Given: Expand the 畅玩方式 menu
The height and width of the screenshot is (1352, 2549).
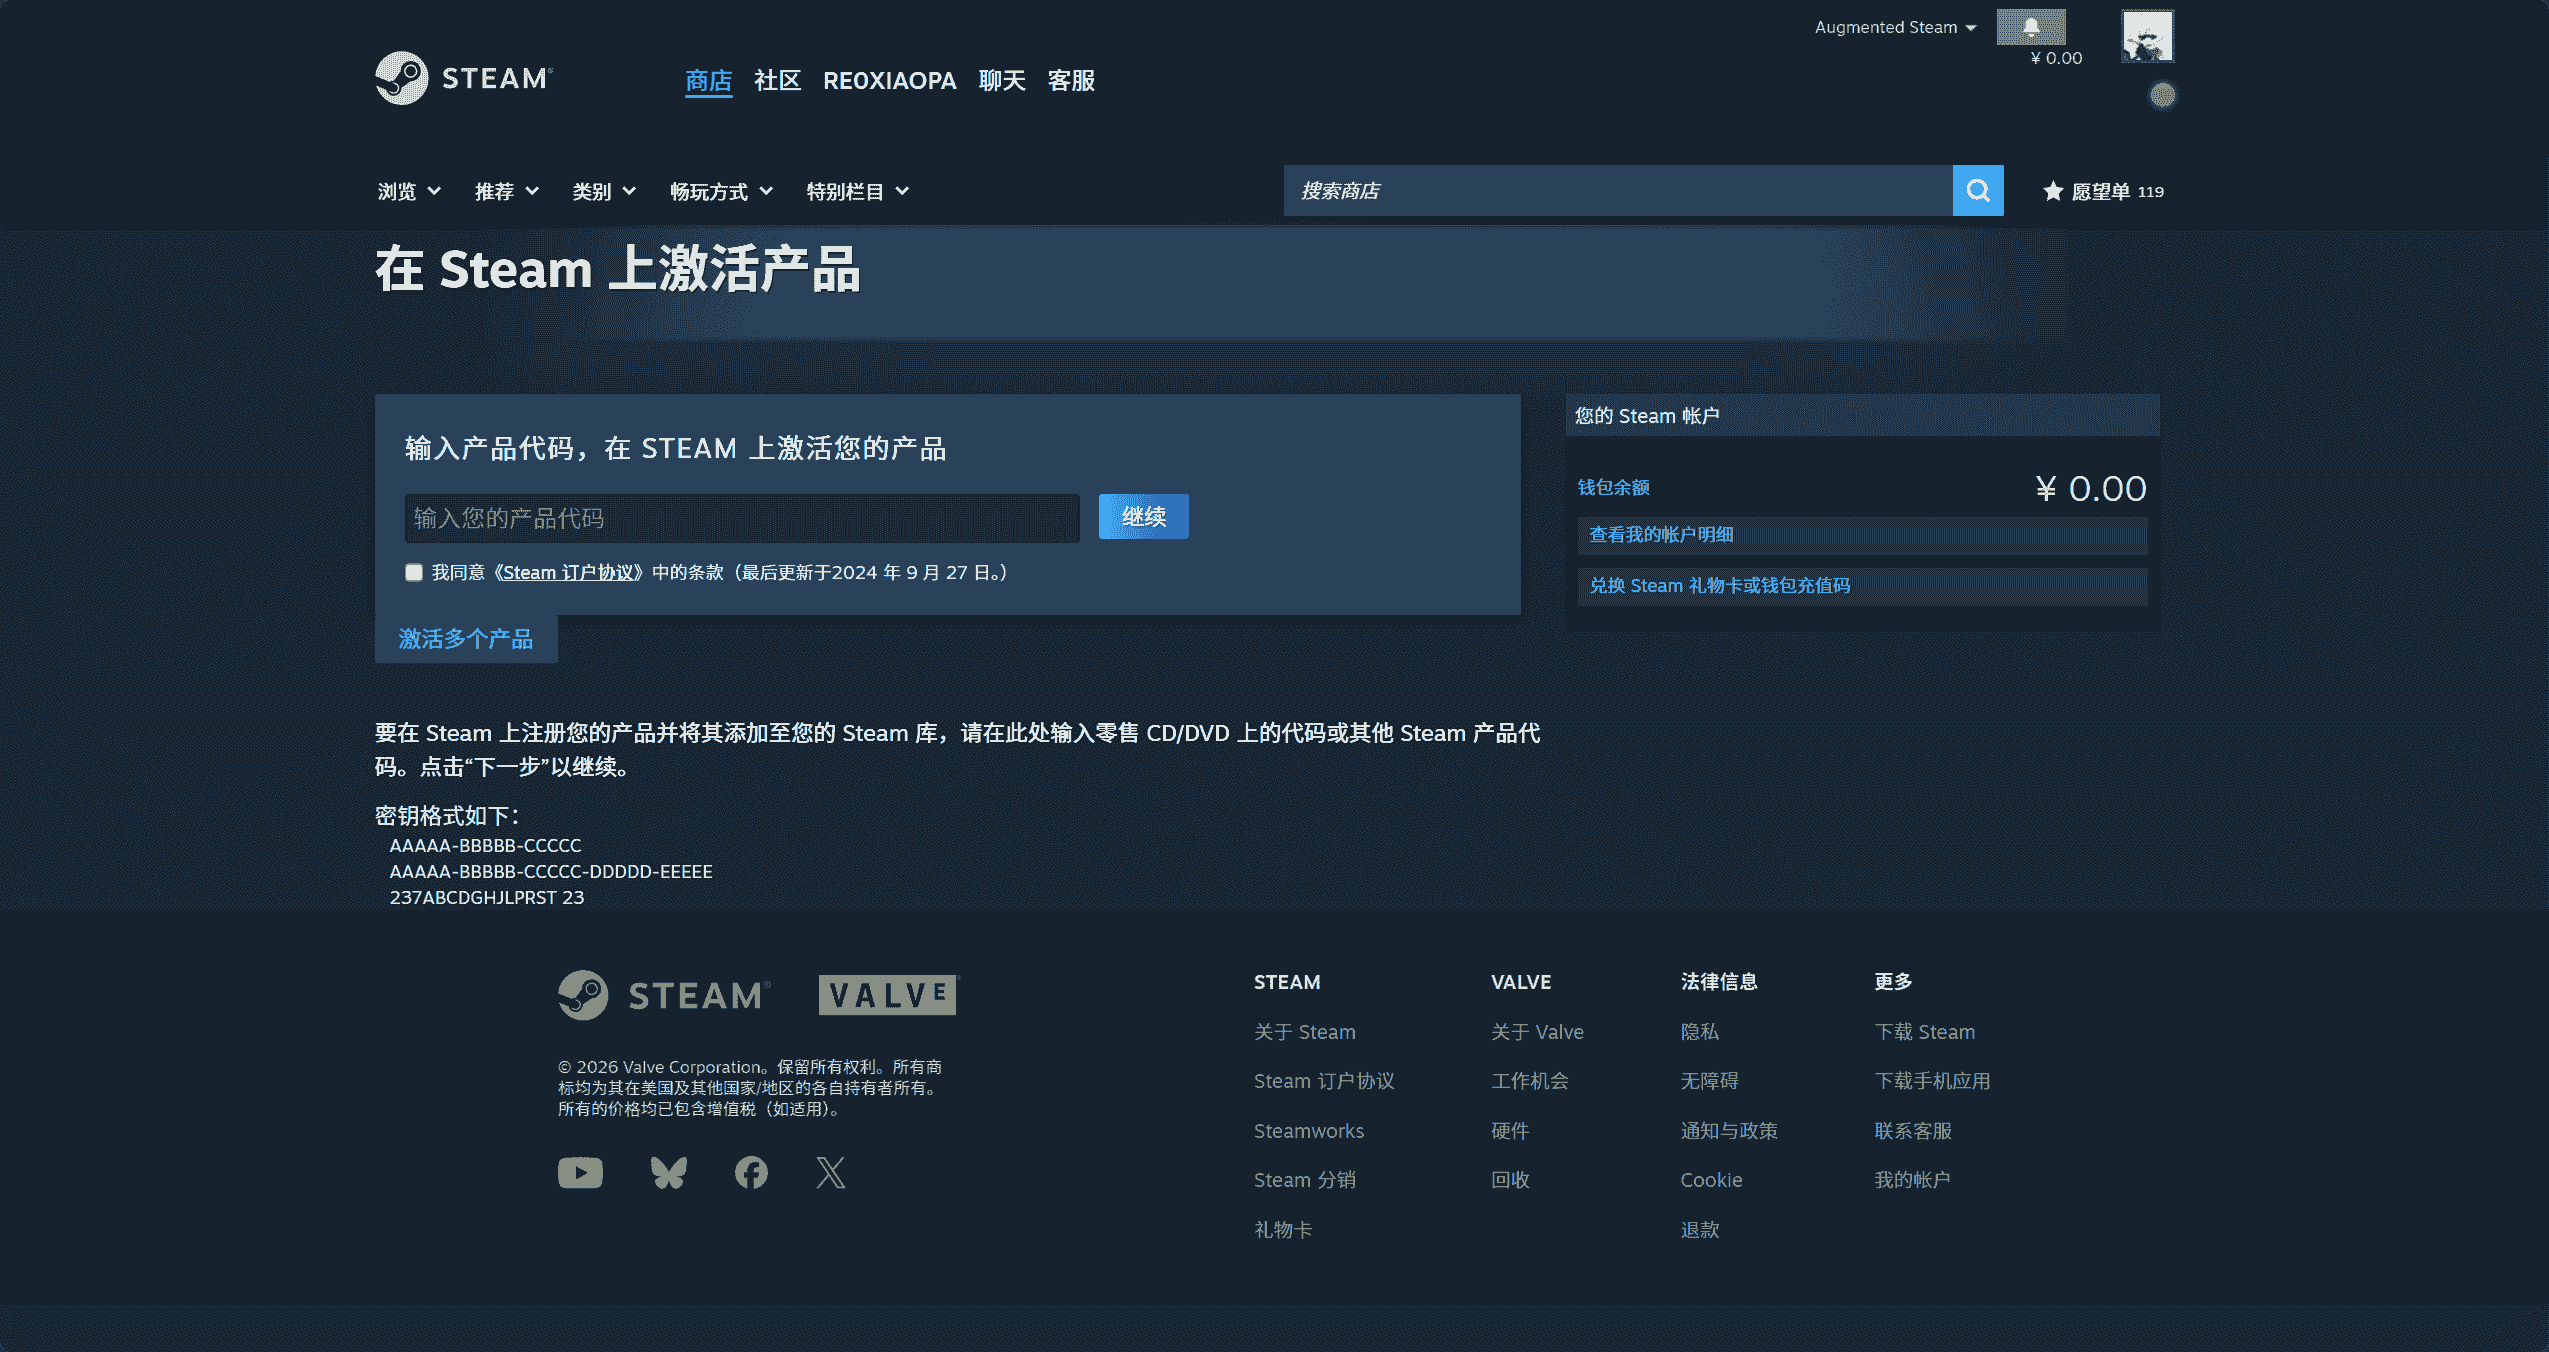Looking at the screenshot, I should click(721, 191).
